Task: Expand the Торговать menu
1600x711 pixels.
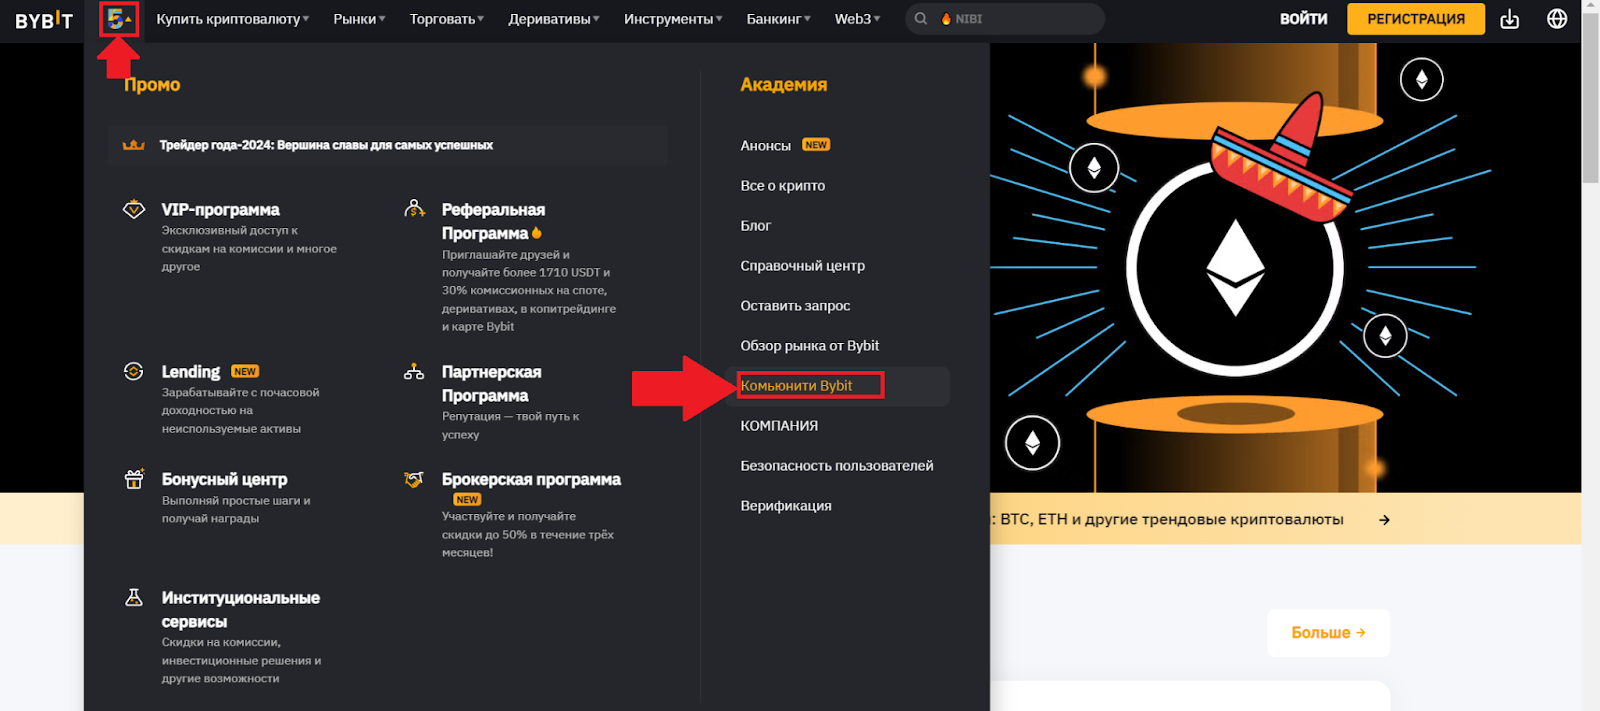Action: (x=447, y=19)
